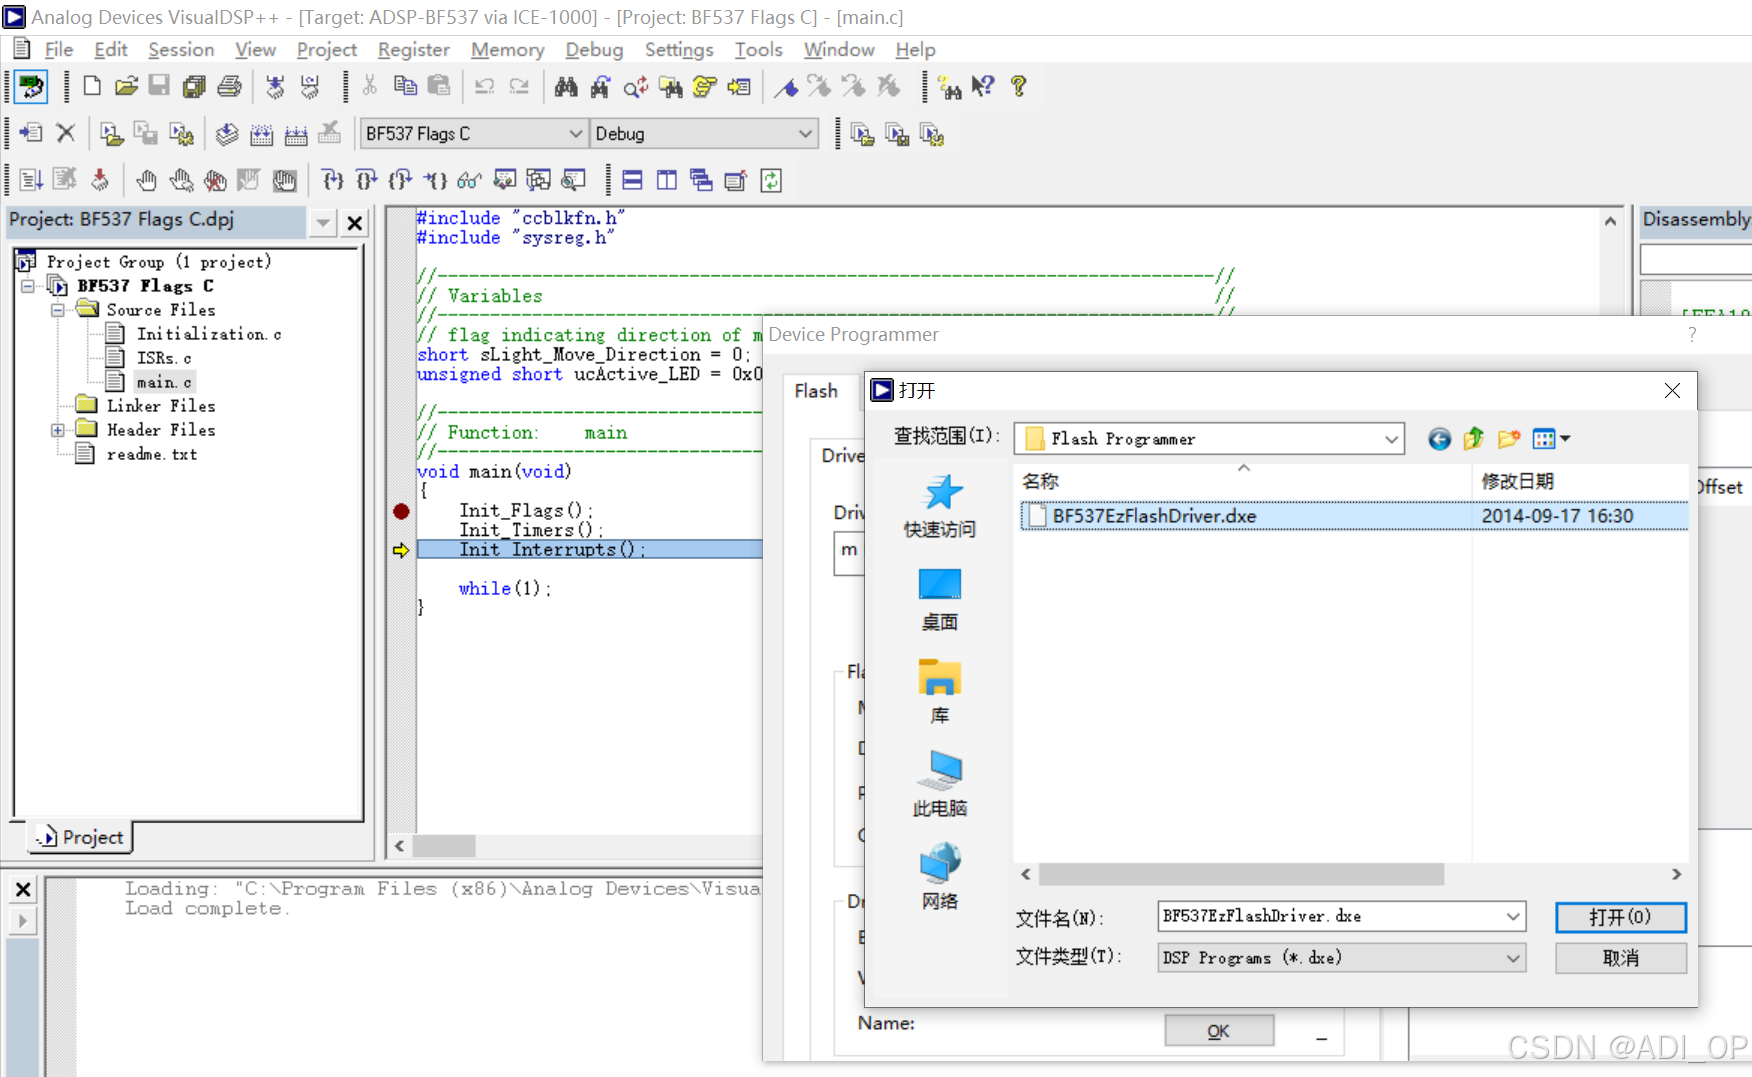Click the Step Over braces icon
Viewport: 1752px width, 1077px height.
[x=366, y=180]
